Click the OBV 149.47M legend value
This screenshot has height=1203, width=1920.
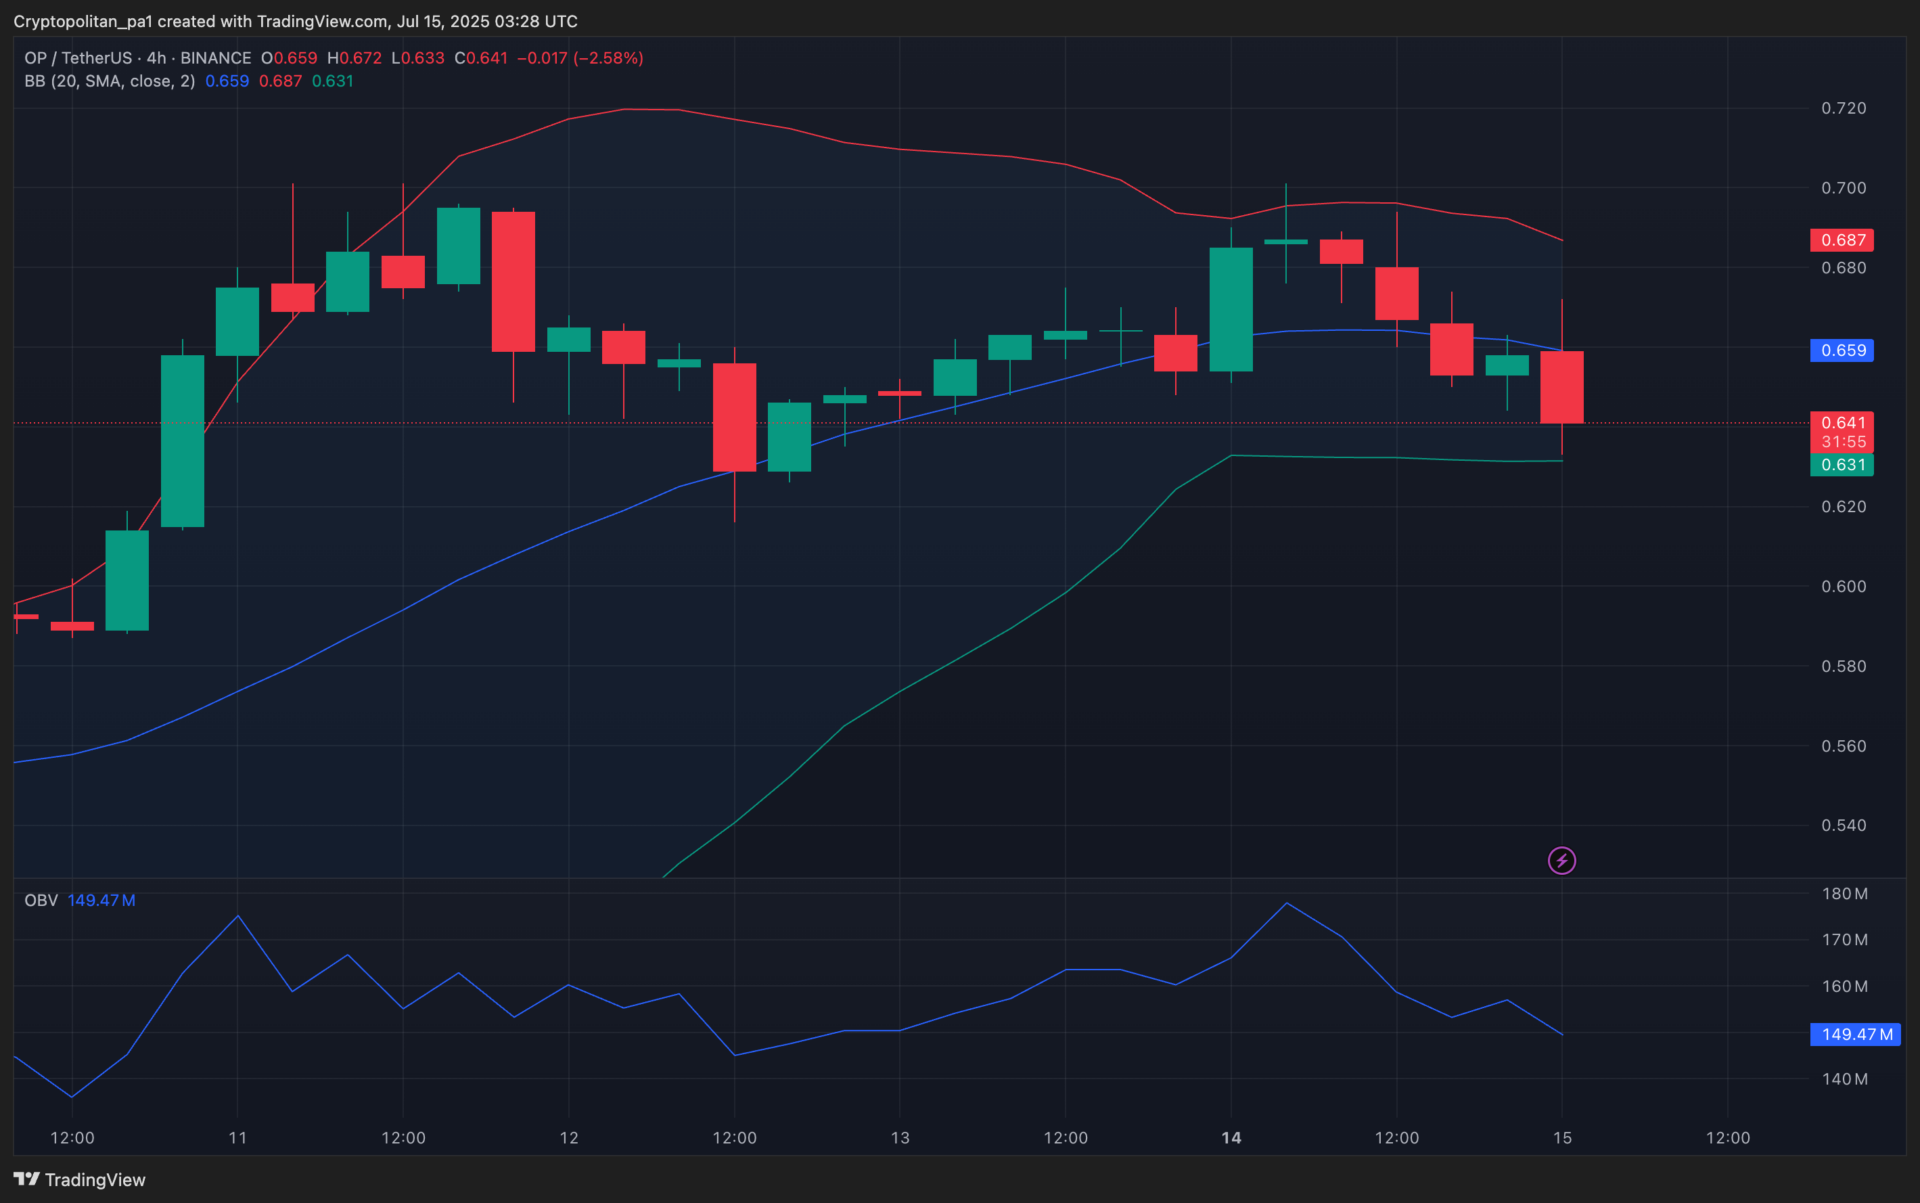click(x=101, y=900)
